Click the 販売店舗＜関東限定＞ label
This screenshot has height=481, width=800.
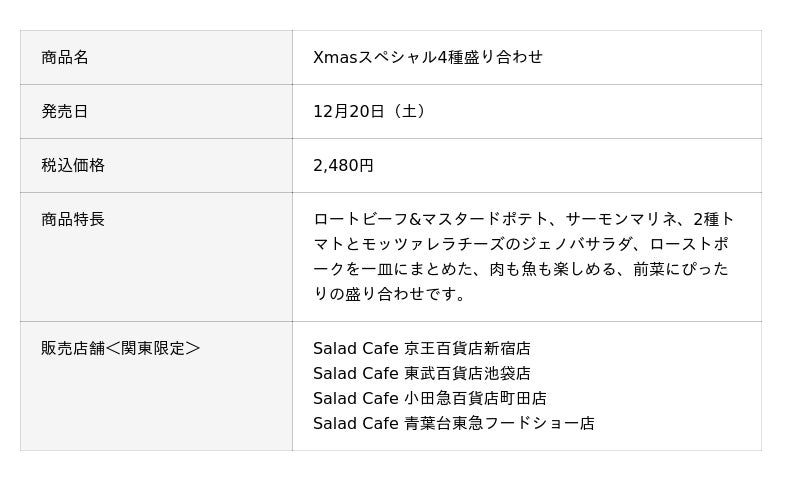[120, 349]
